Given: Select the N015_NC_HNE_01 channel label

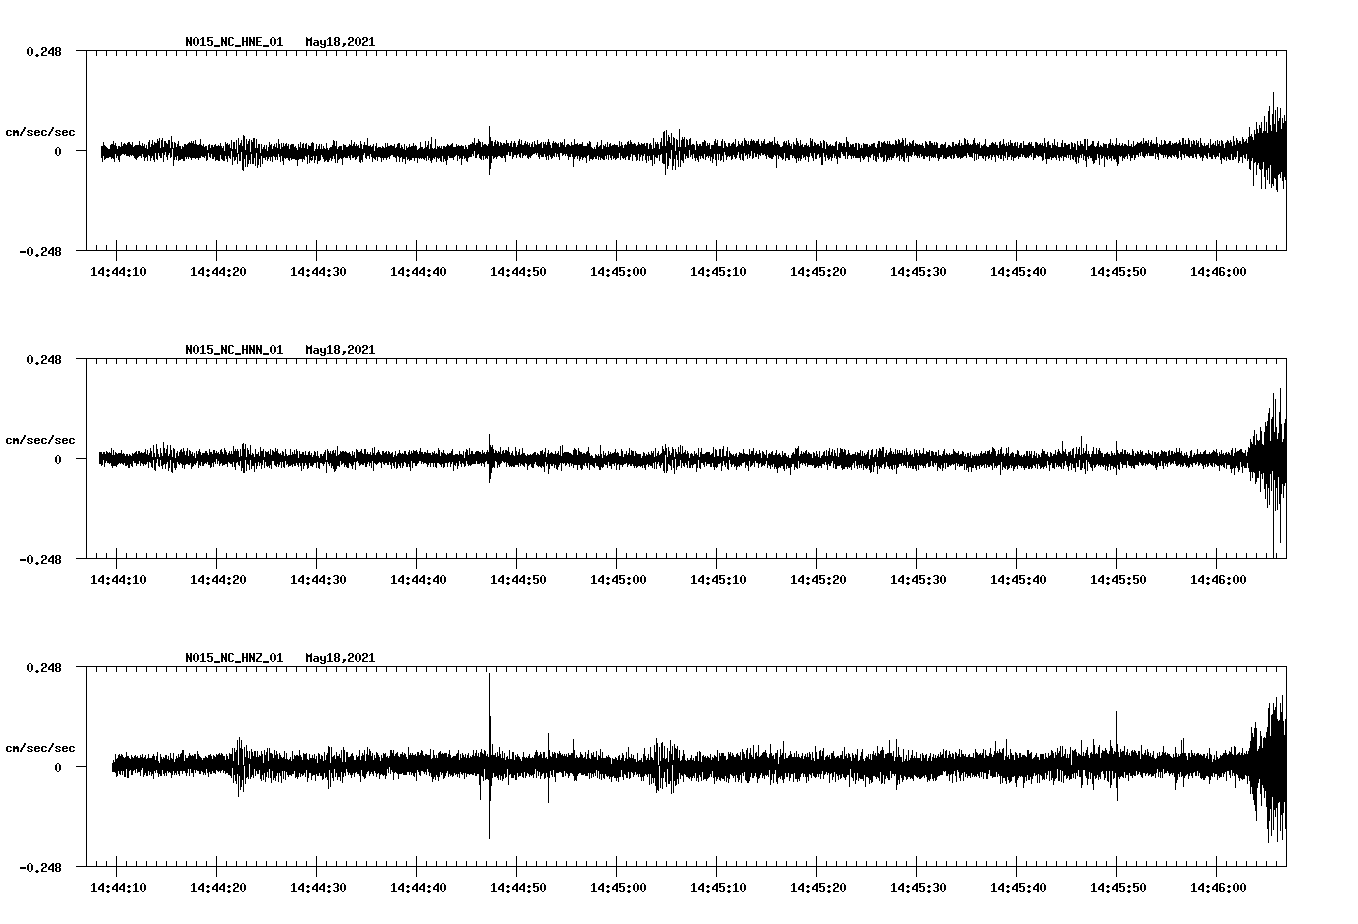Looking at the screenshot, I should (x=233, y=43).
